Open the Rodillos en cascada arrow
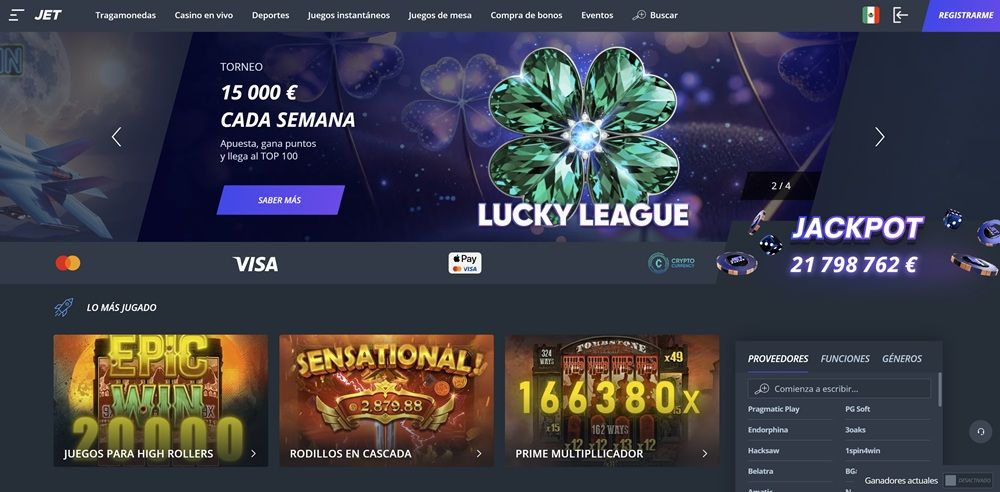1000x492 pixels. pyautogui.click(x=479, y=454)
